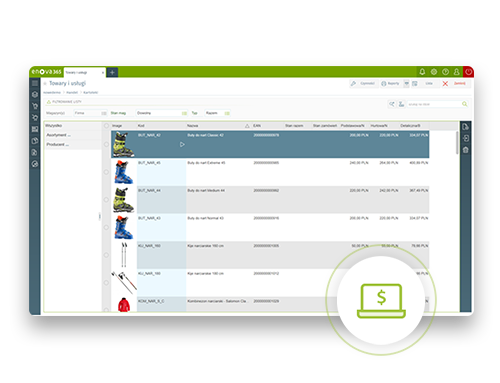
Task: Click the Detaliczna/B column header
Action: [410, 126]
